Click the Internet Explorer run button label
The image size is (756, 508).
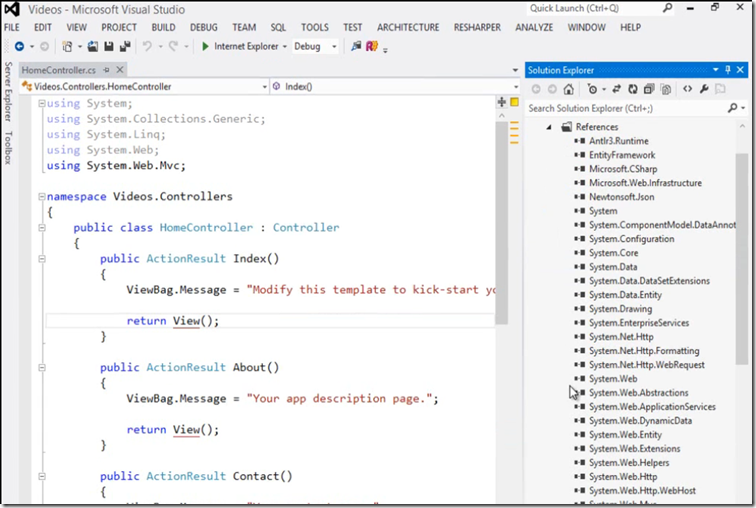246,46
